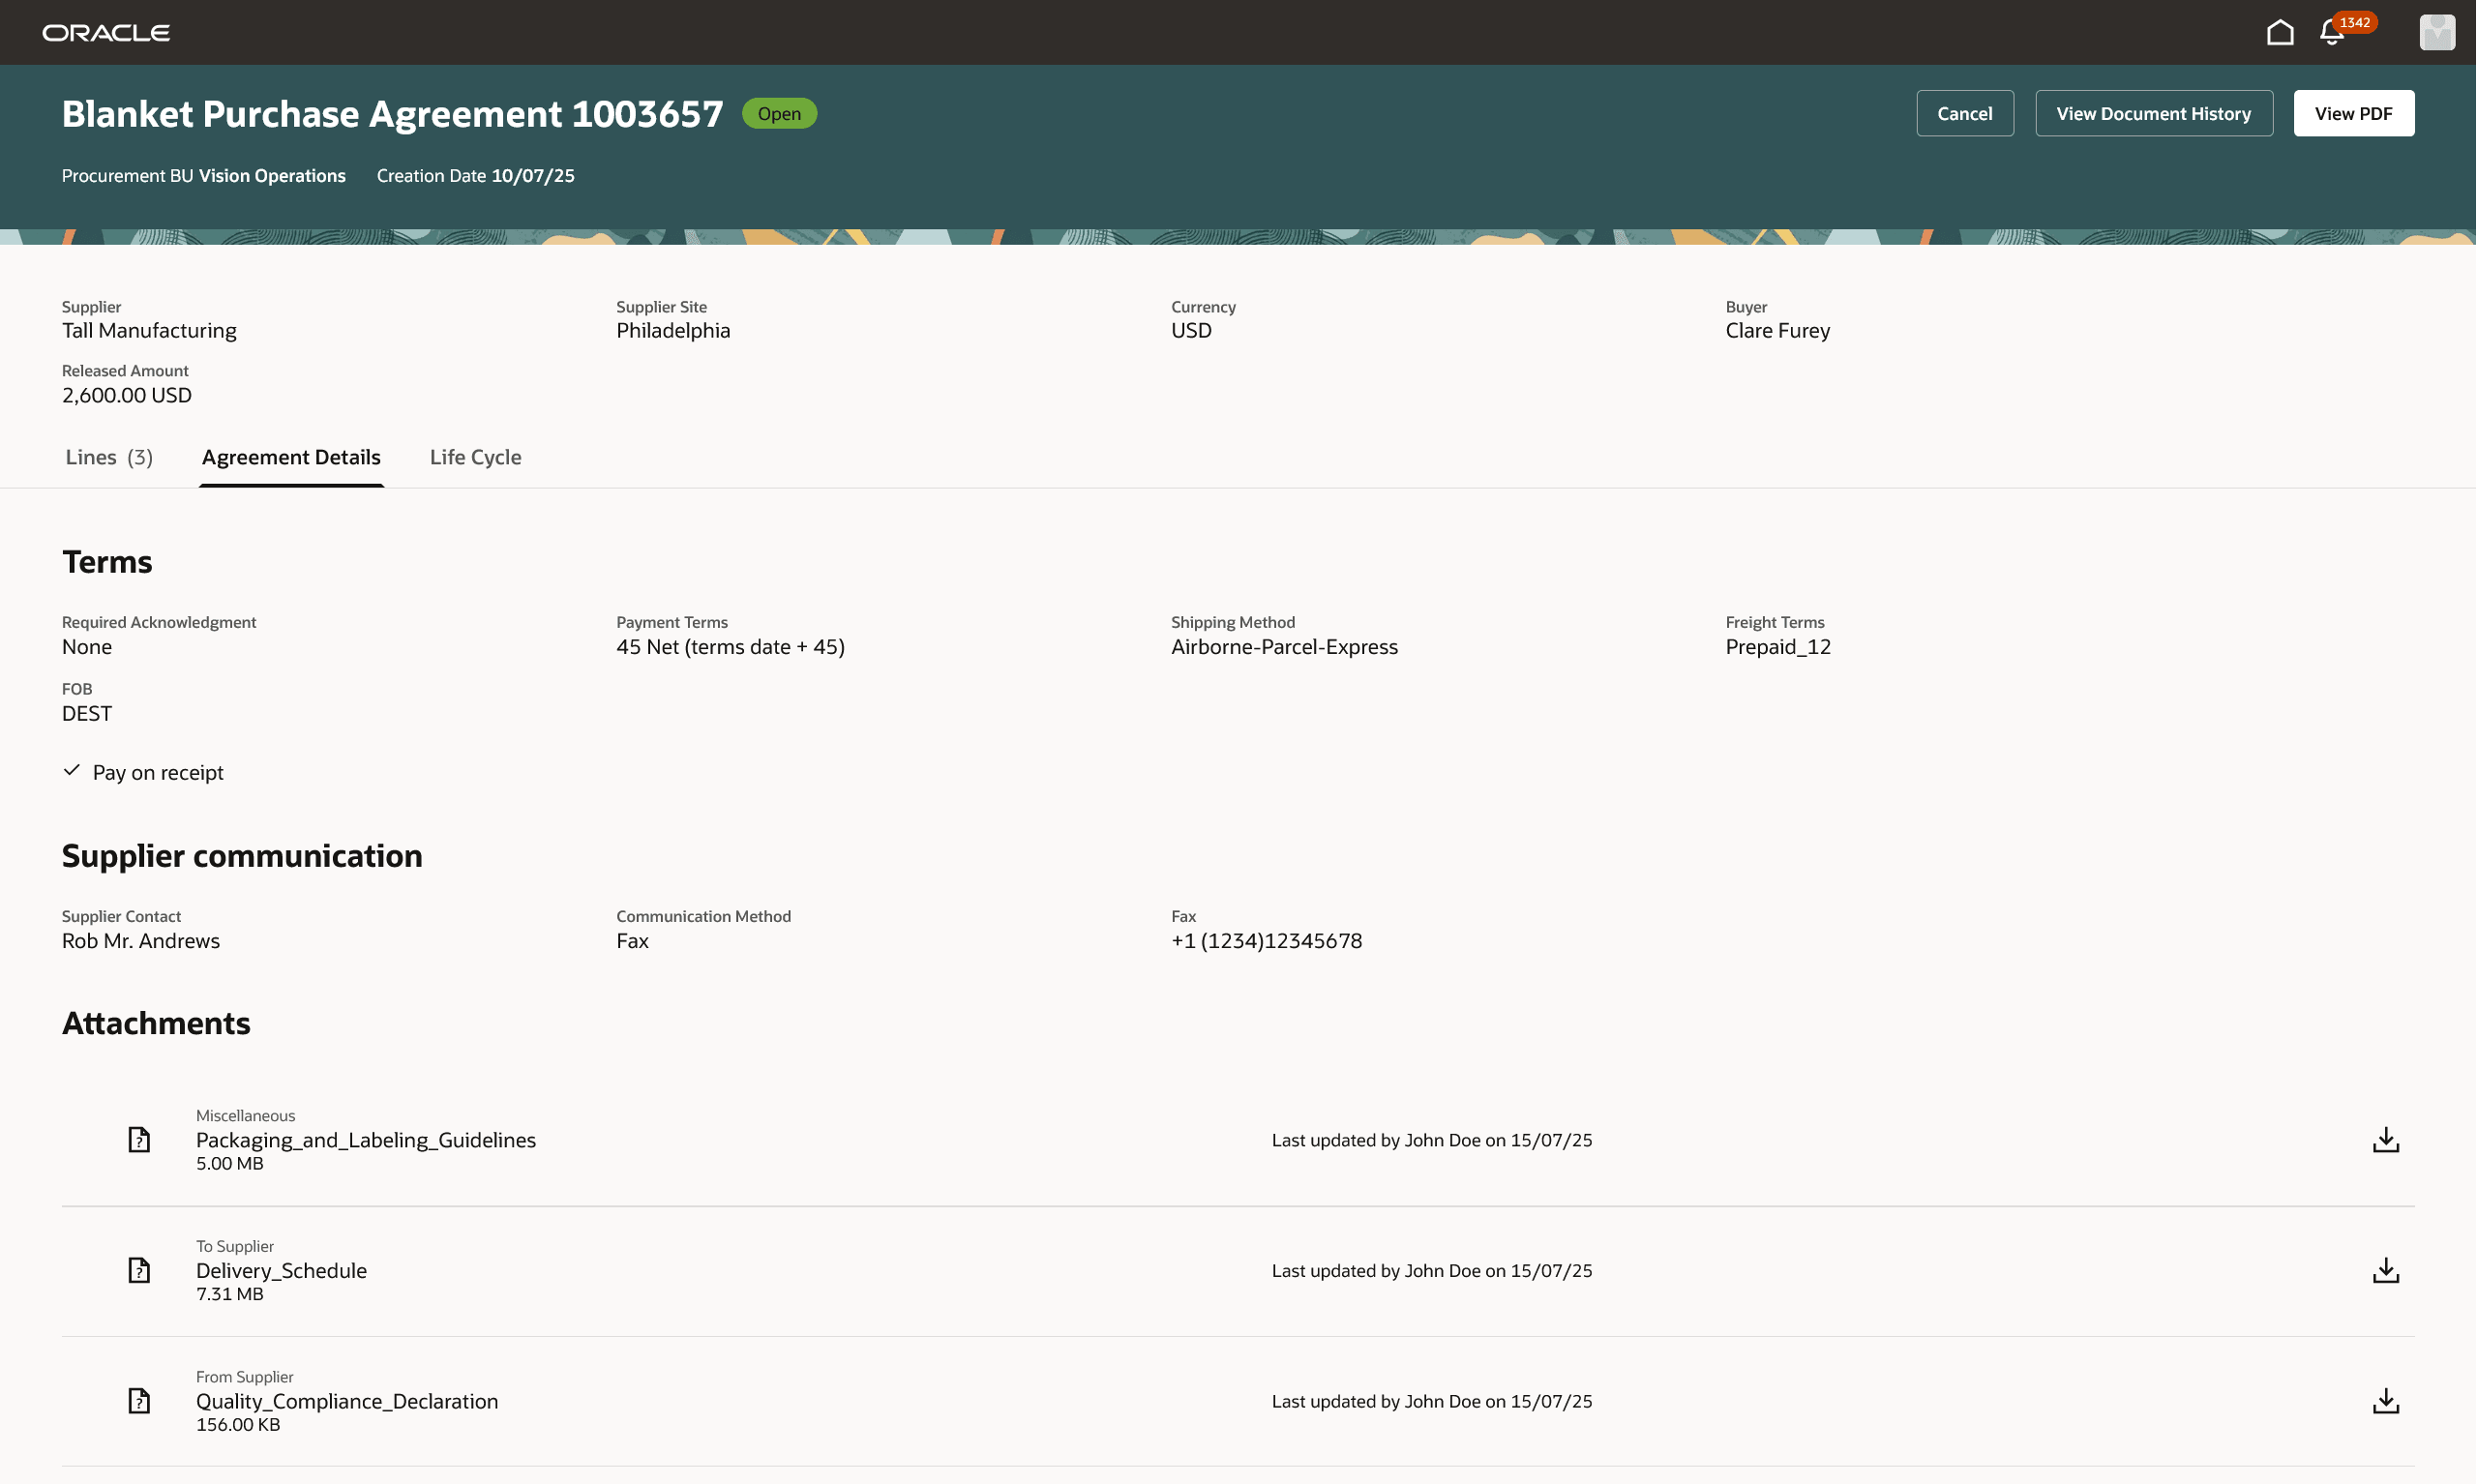2477x1484 pixels.
Task: Open Quality_Compliance_Declaration file name
Action: click(x=347, y=1401)
